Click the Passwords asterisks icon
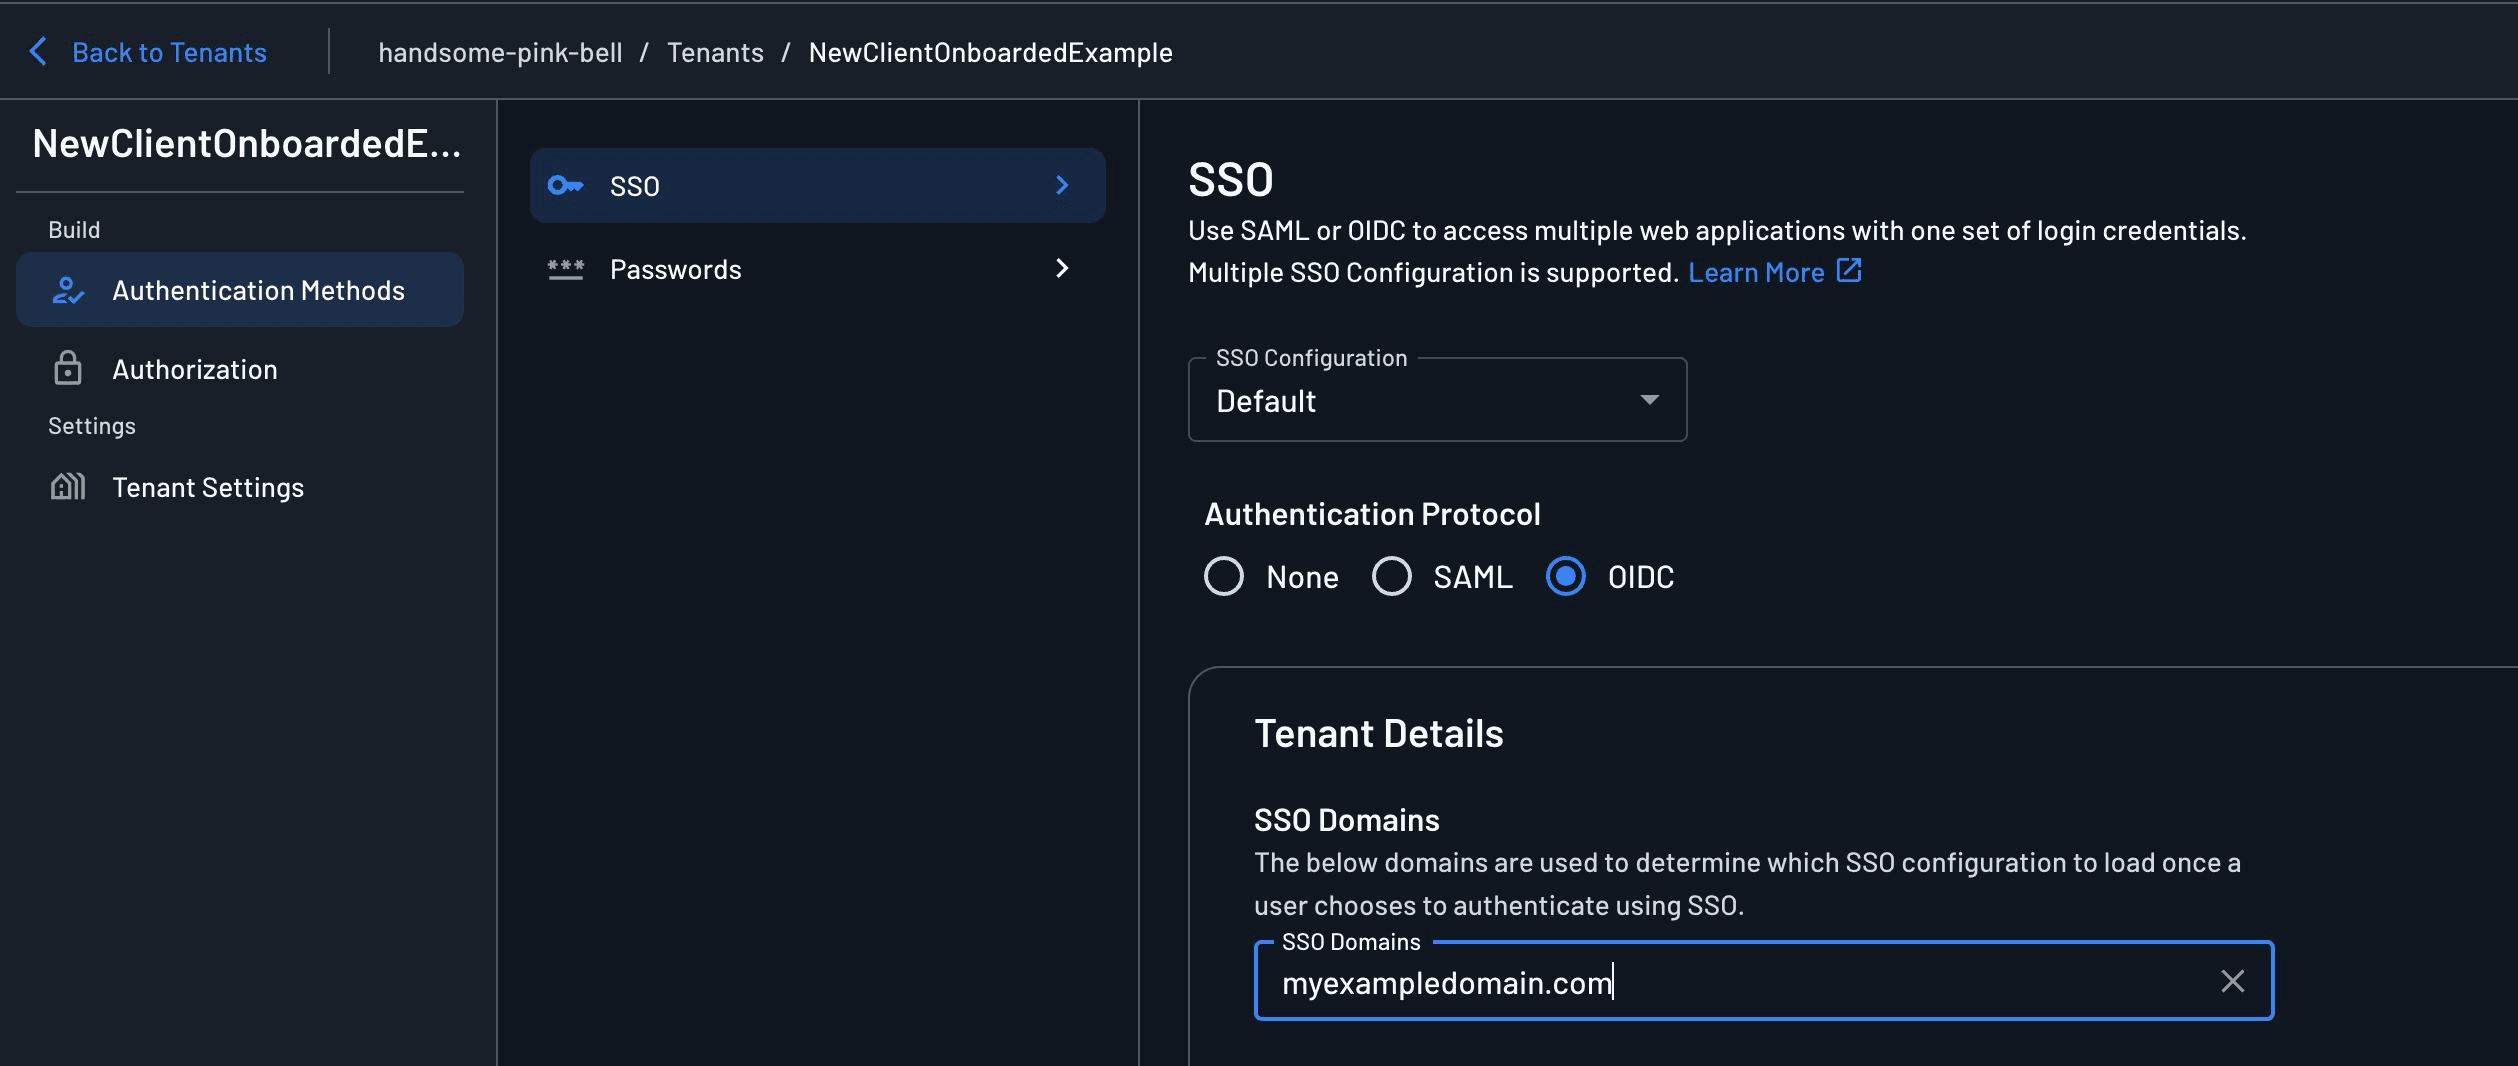Screen dimensions: 2518x1066 565,269
